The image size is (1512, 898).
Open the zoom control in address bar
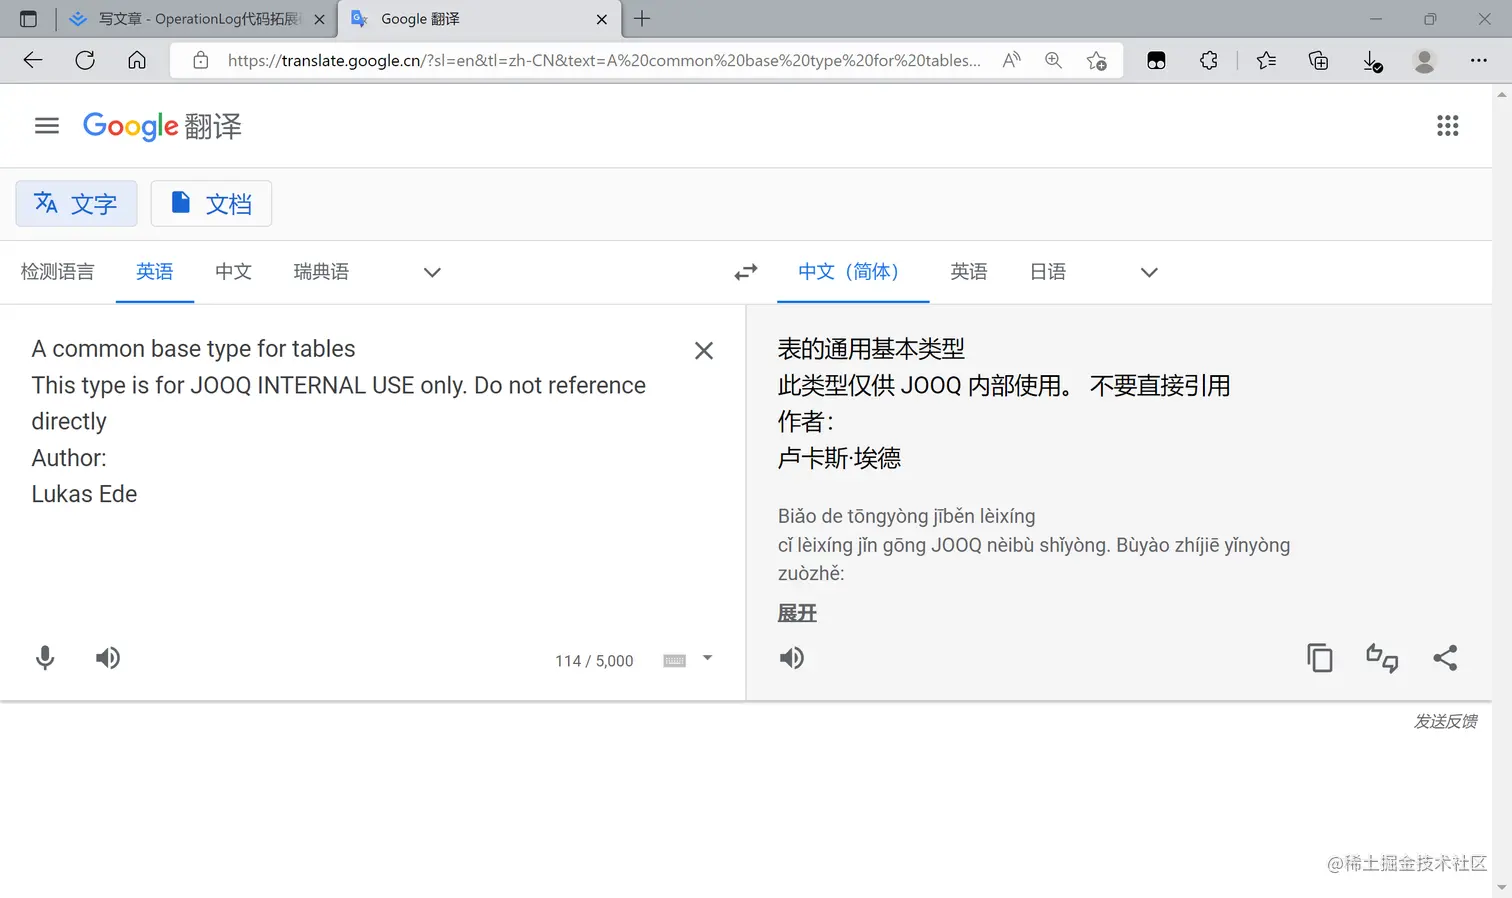point(1053,60)
